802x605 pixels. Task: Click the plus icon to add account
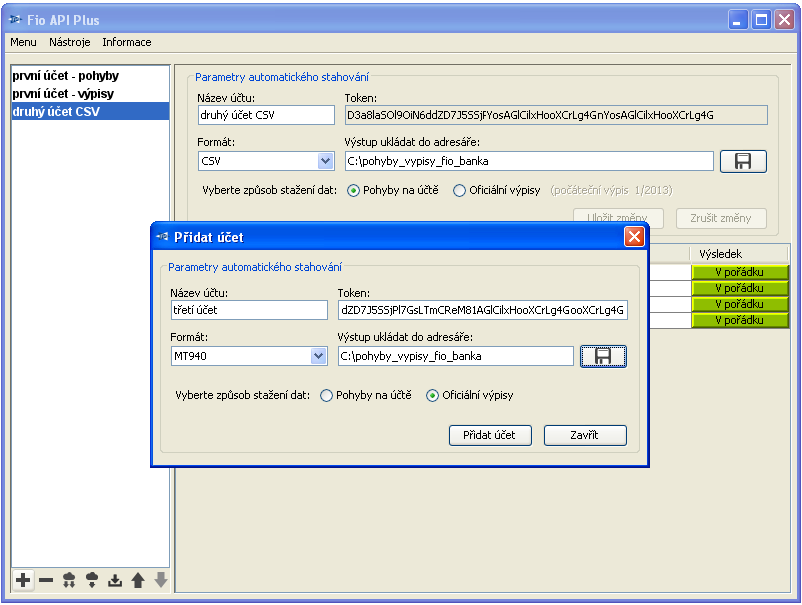[23, 580]
